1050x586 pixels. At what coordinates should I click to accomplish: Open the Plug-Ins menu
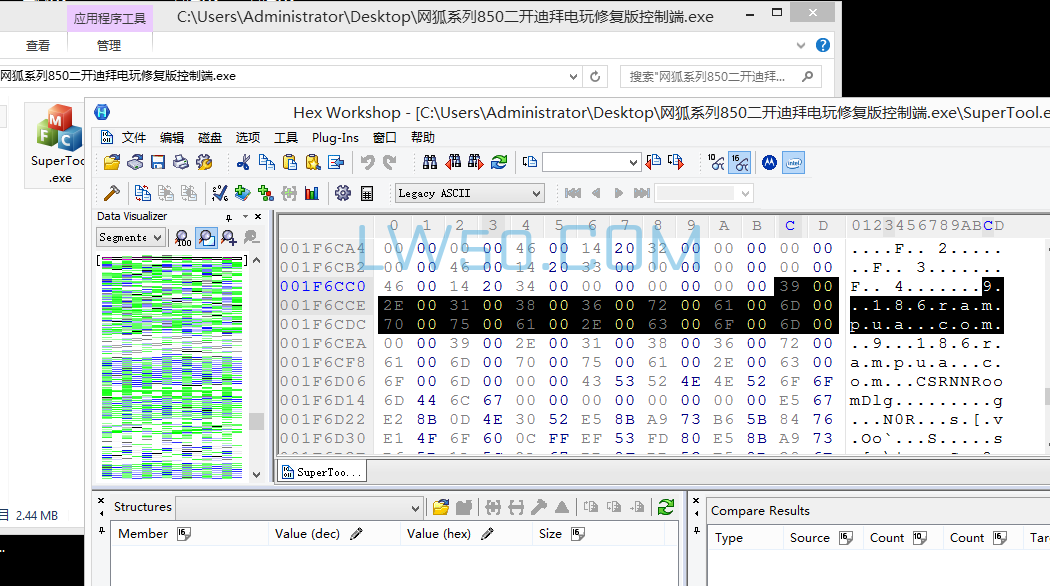pyautogui.click(x=335, y=137)
